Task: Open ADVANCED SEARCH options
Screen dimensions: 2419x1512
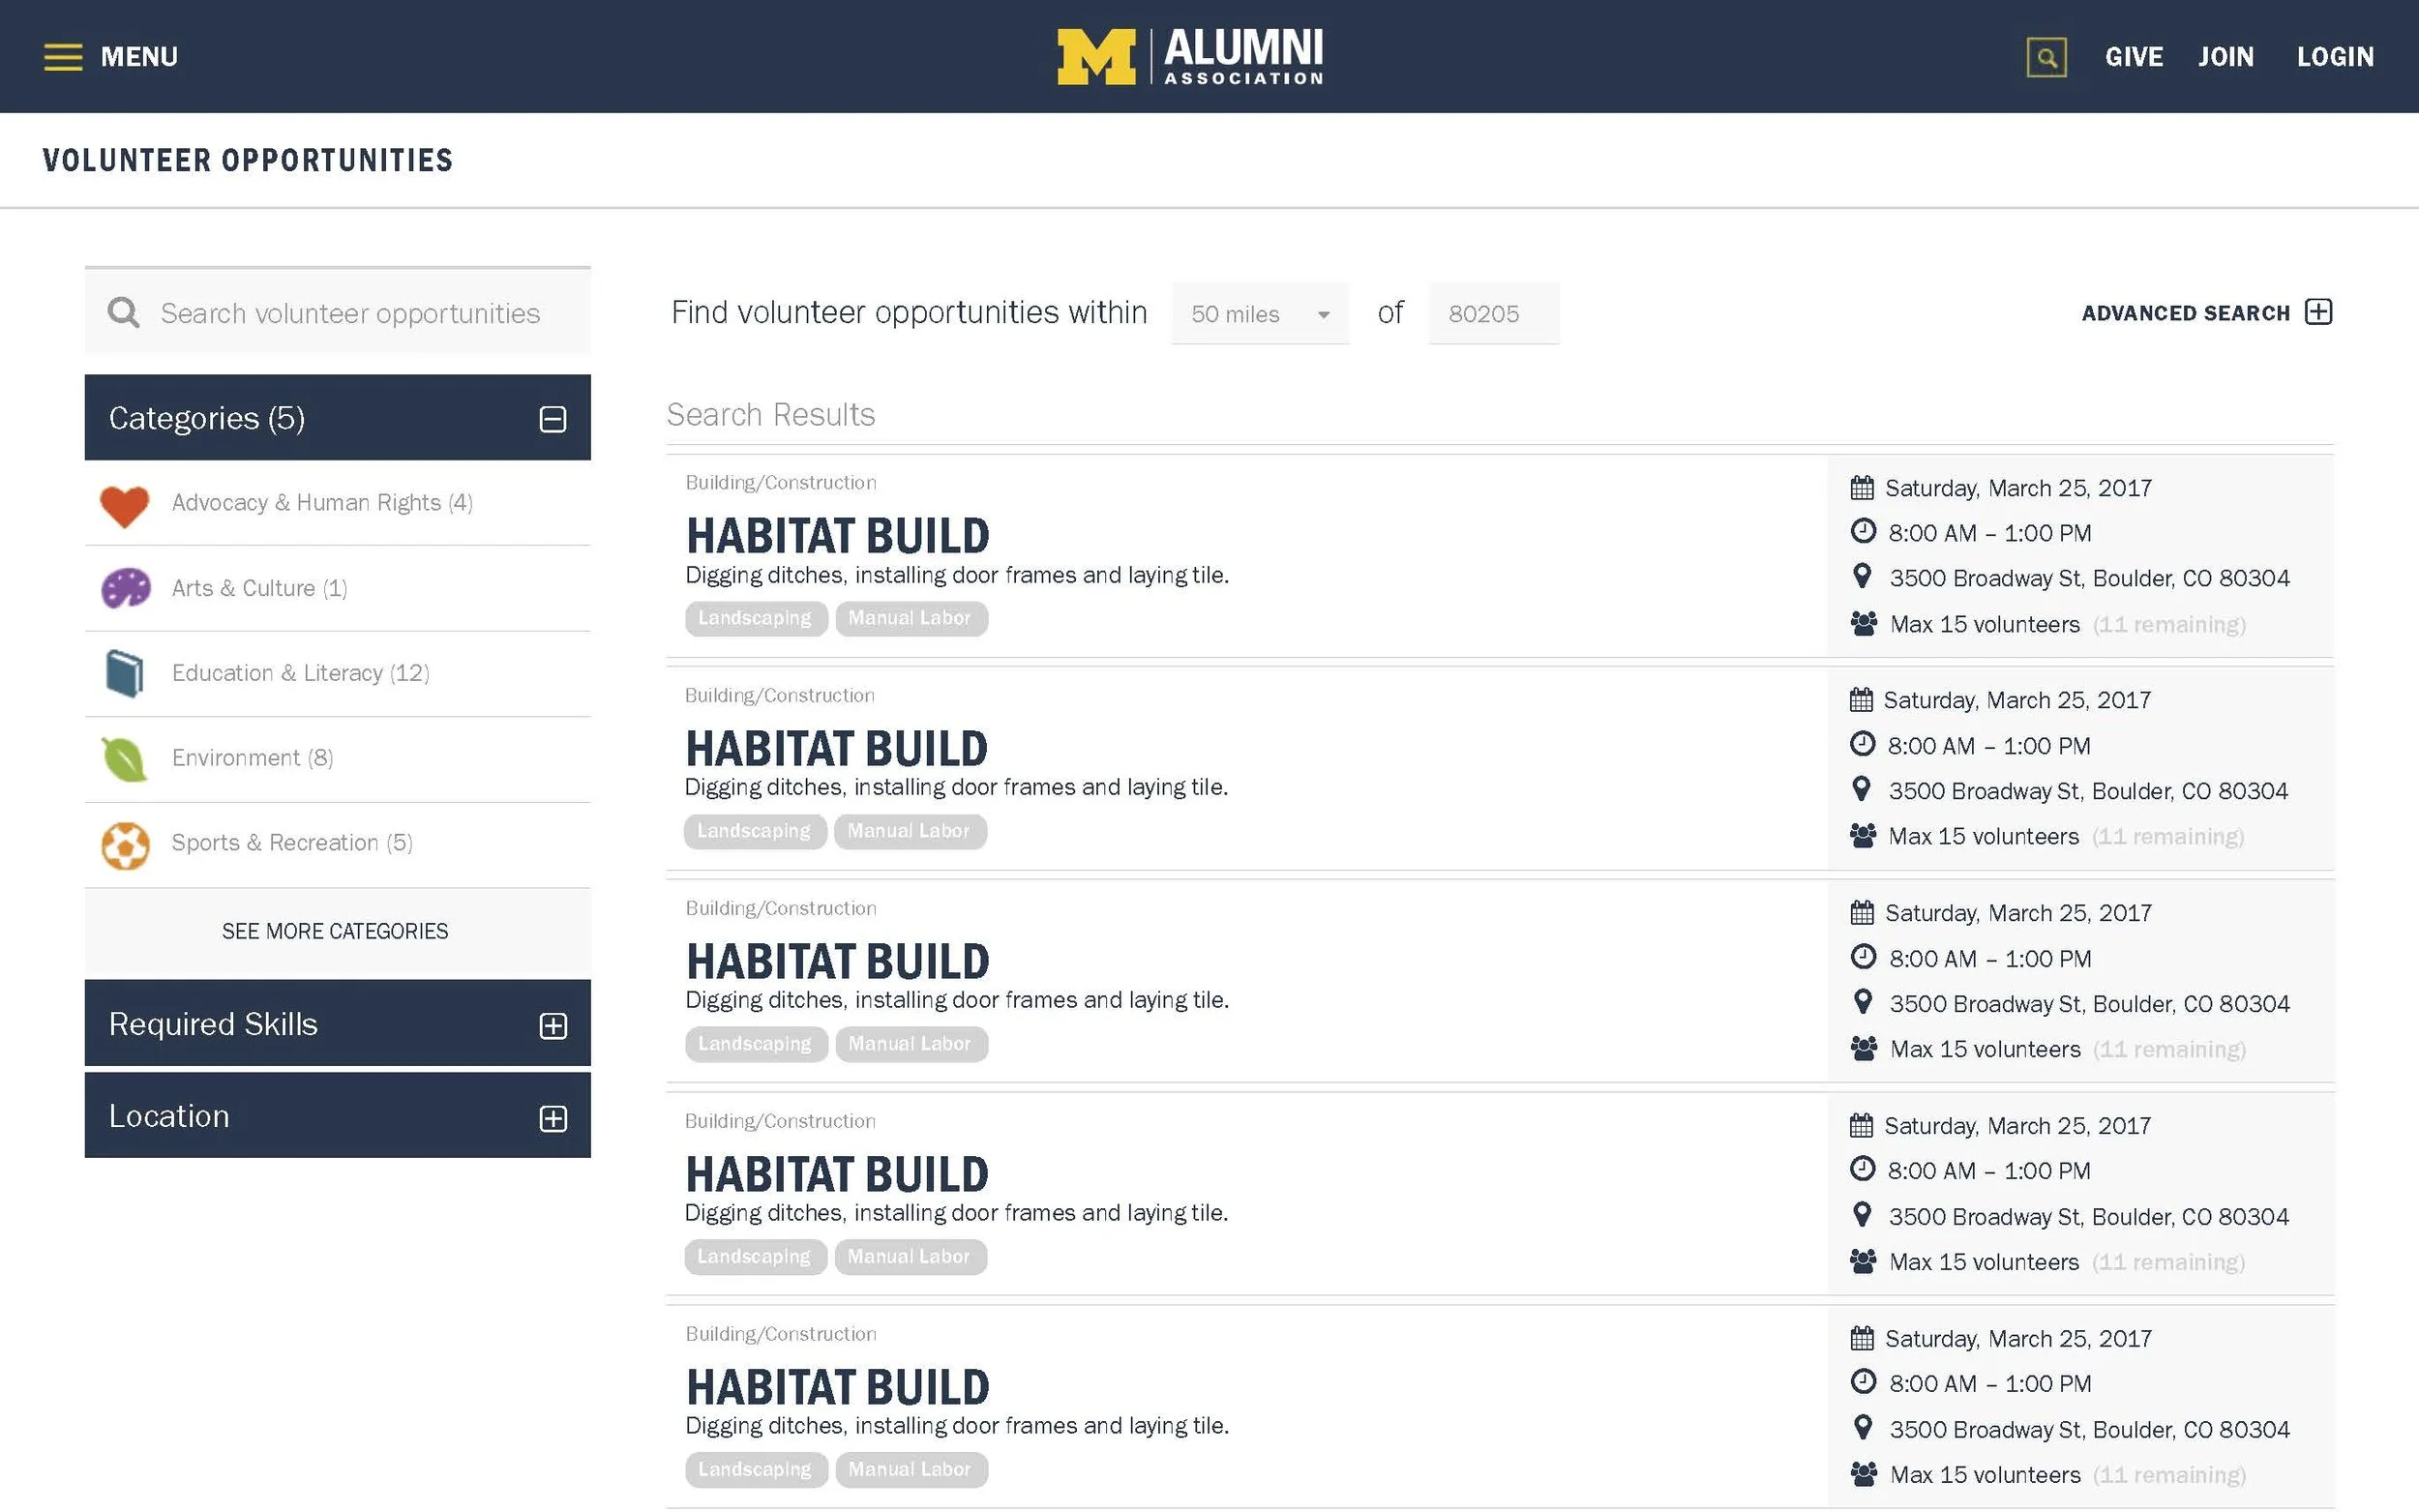Action: point(2205,313)
